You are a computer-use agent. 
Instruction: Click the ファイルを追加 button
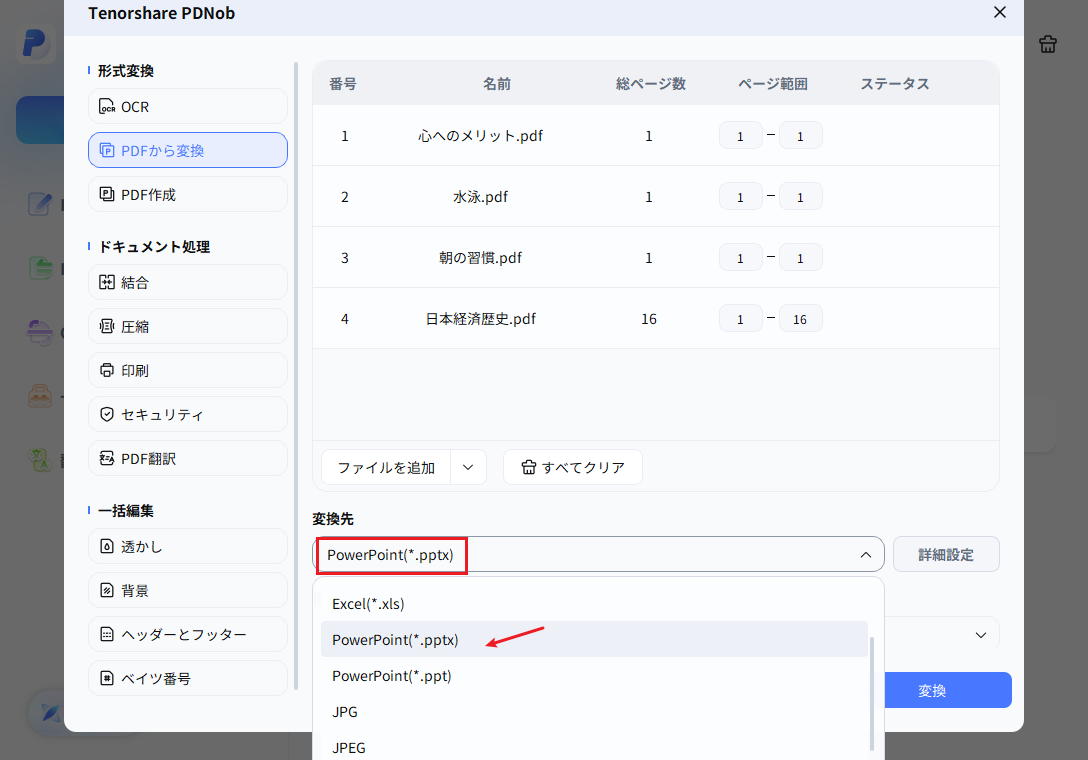(x=386, y=467)
